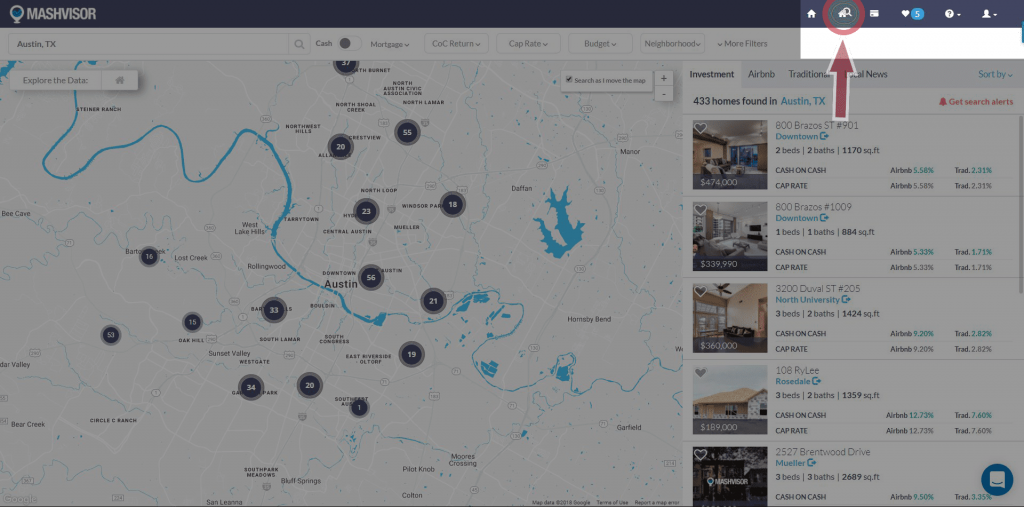Click the card icon in top navigation

[874, 14]
